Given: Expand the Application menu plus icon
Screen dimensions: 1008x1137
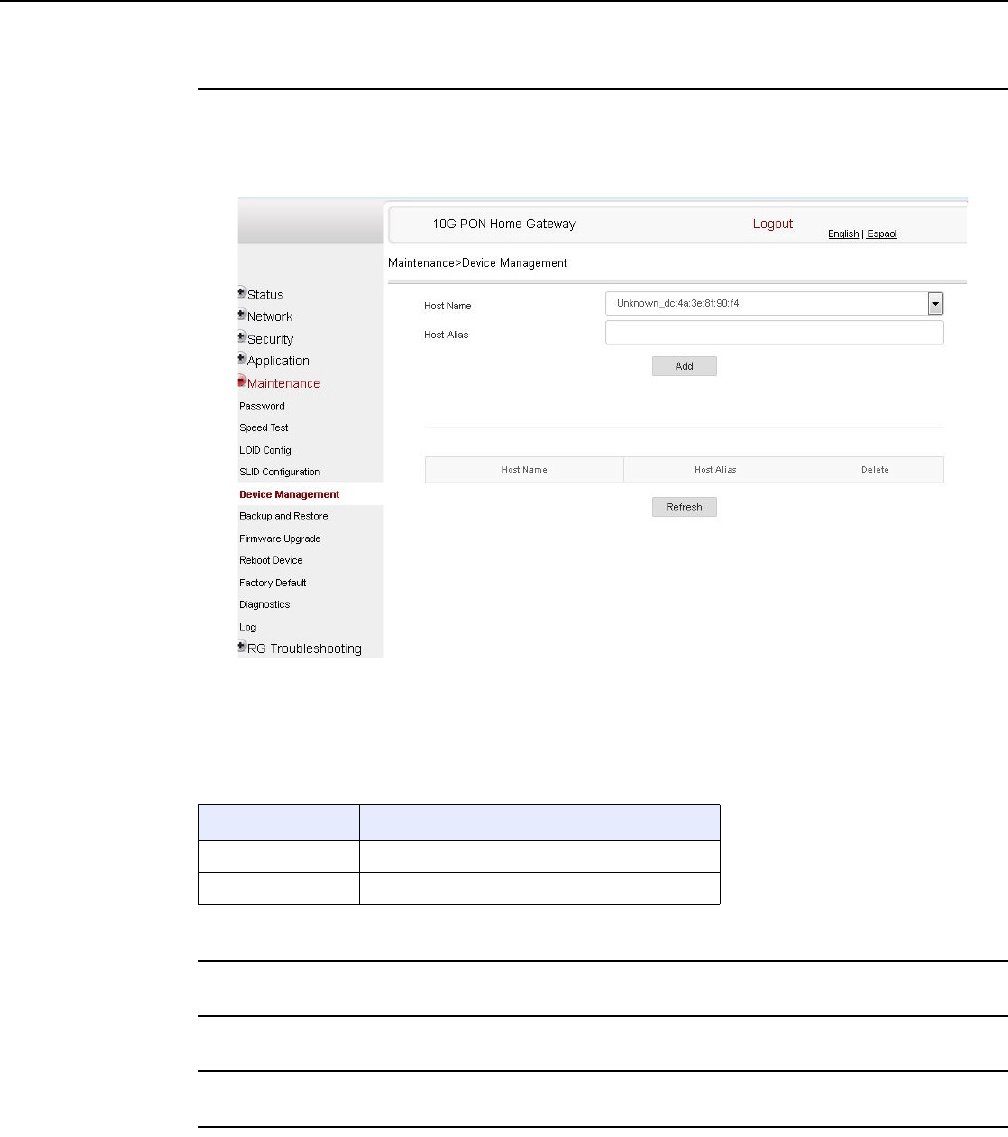Looking at the screenshot, I should [241, 359].
